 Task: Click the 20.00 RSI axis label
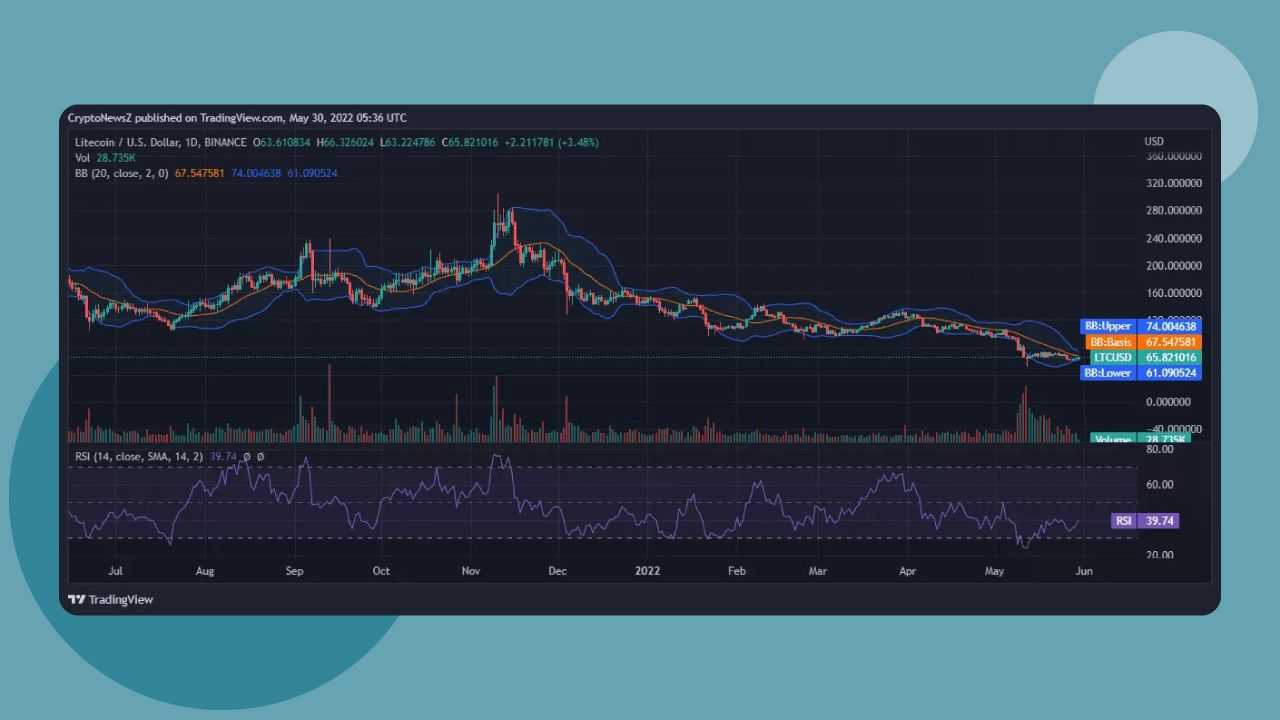[x=1159, y=555]
